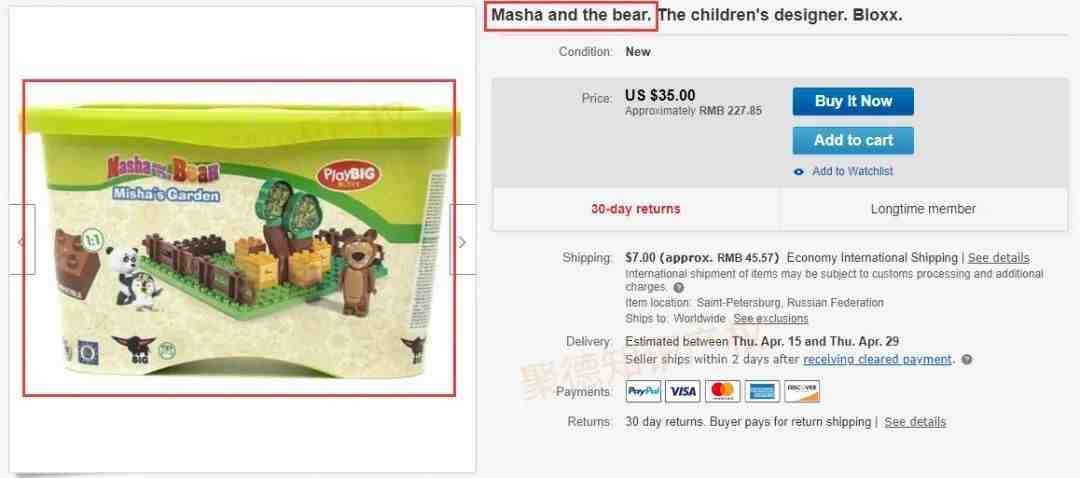Image resolution: width=1080 pixels, height=478 pixels.
Task: Open shipping See details link
Action: tap(998, 258)
